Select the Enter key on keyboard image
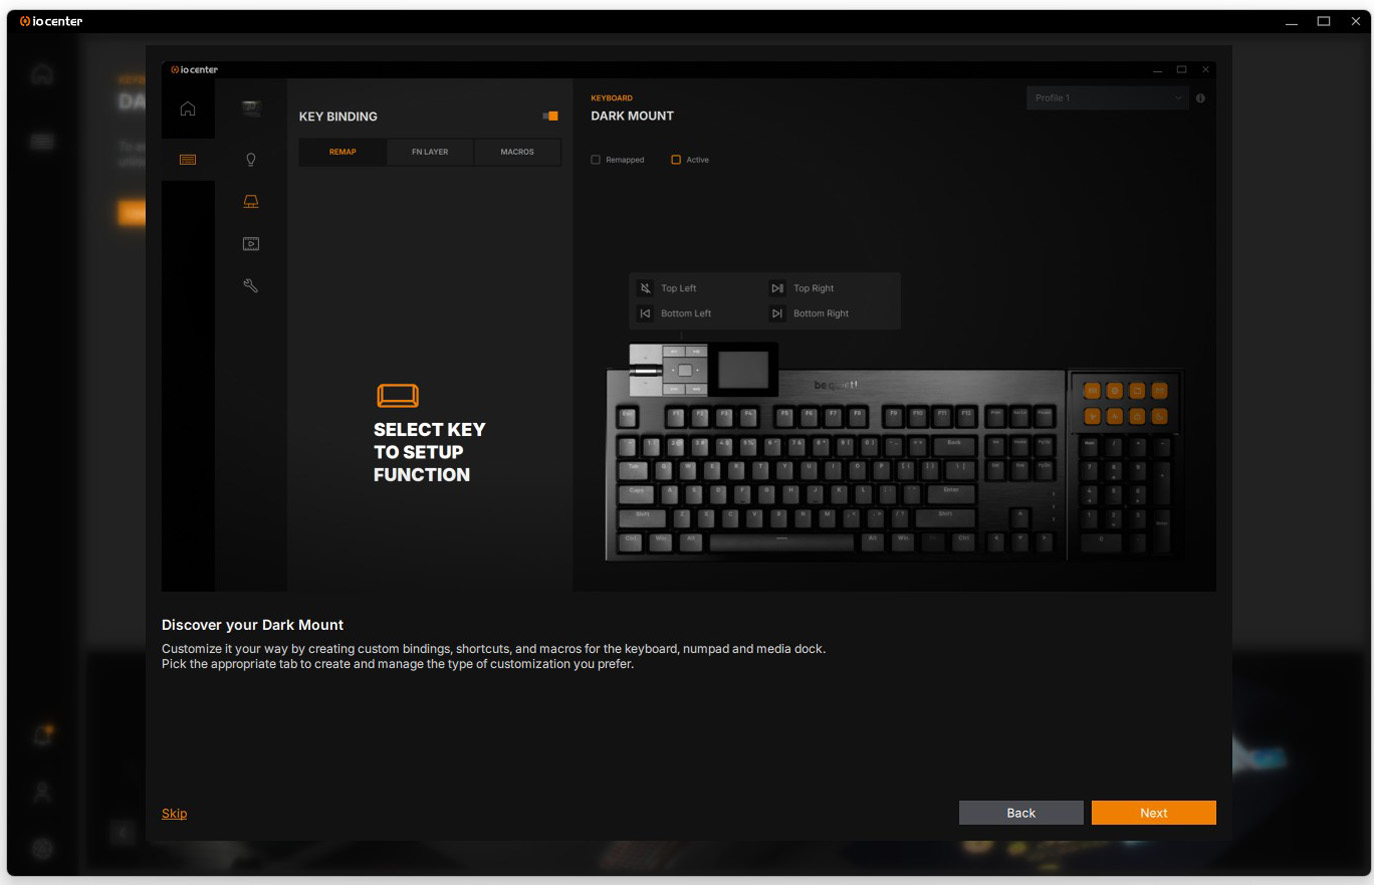Viewport: 1374px width, 885px height. [951, 493]
